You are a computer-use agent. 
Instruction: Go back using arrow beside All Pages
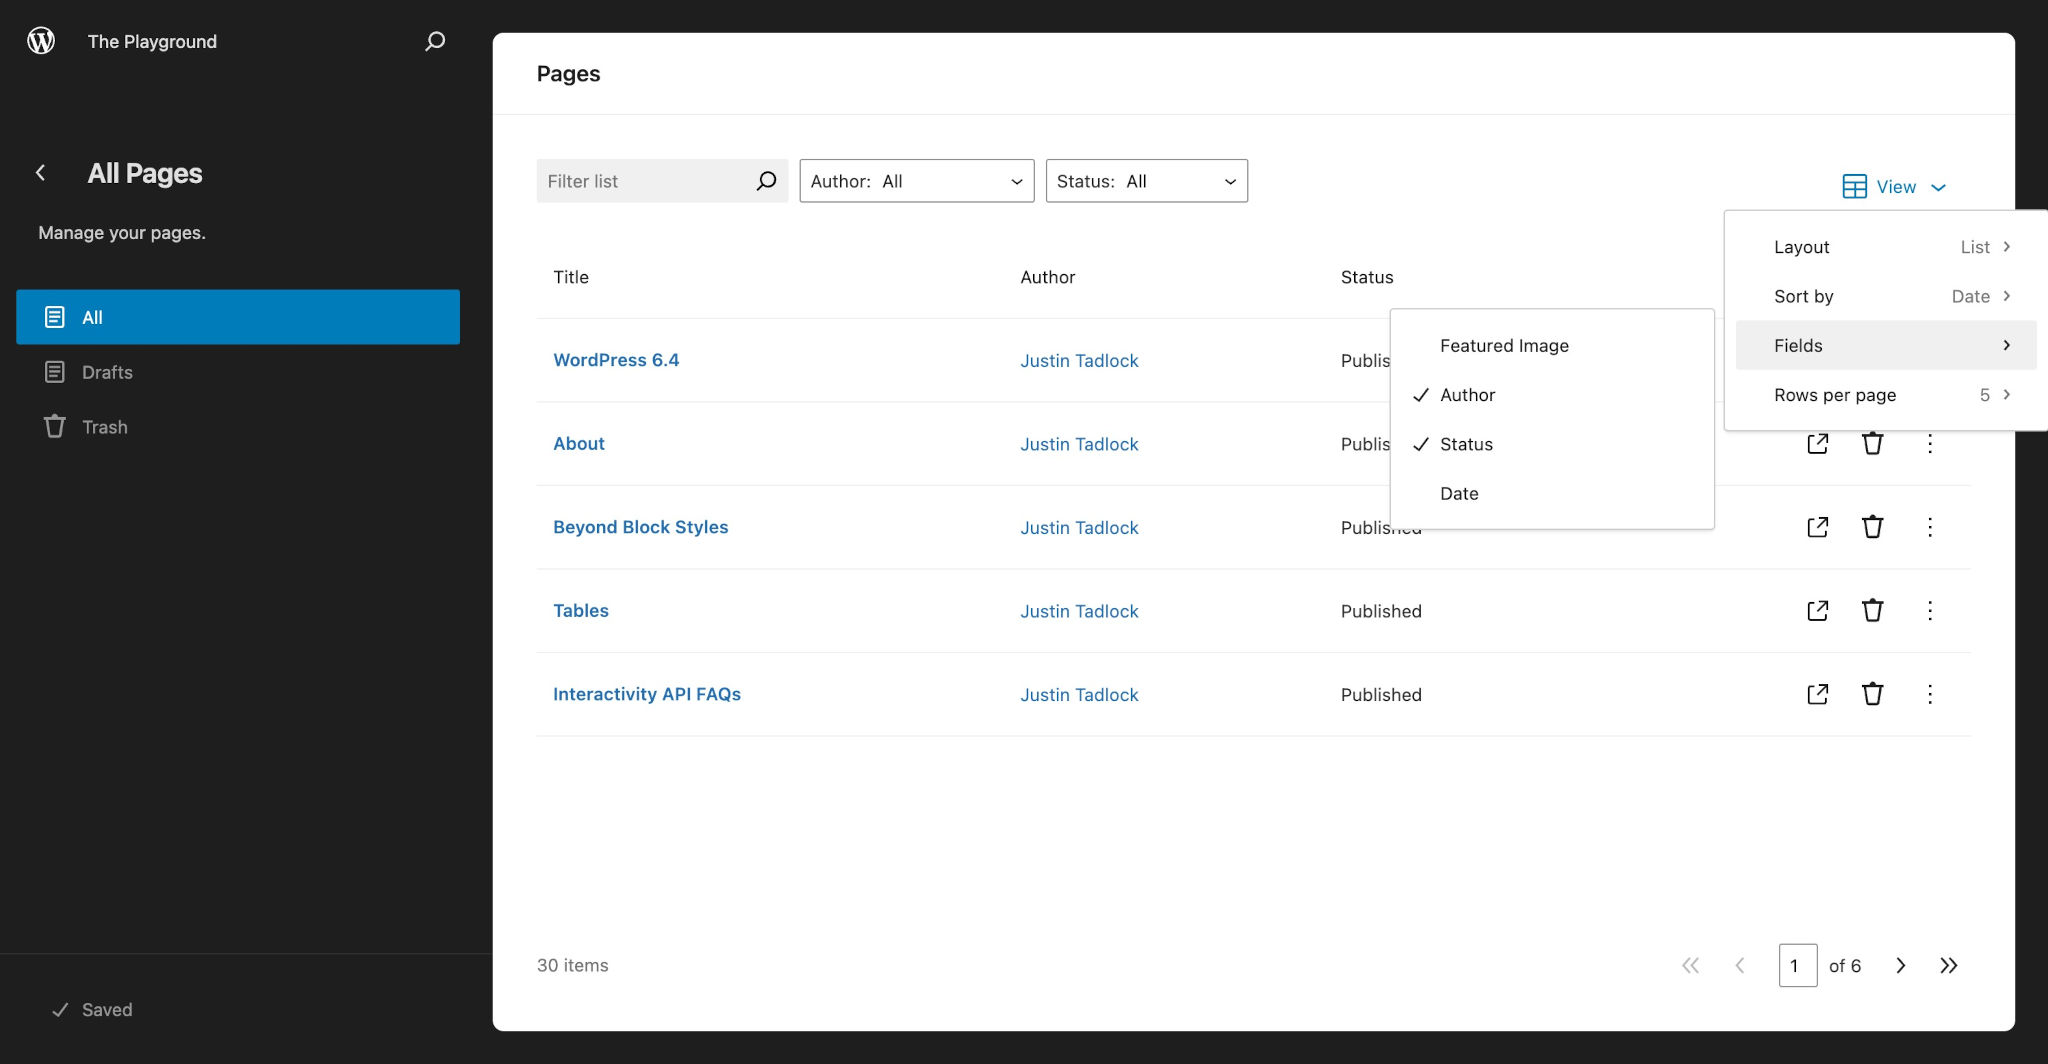[x=41, y=173]
